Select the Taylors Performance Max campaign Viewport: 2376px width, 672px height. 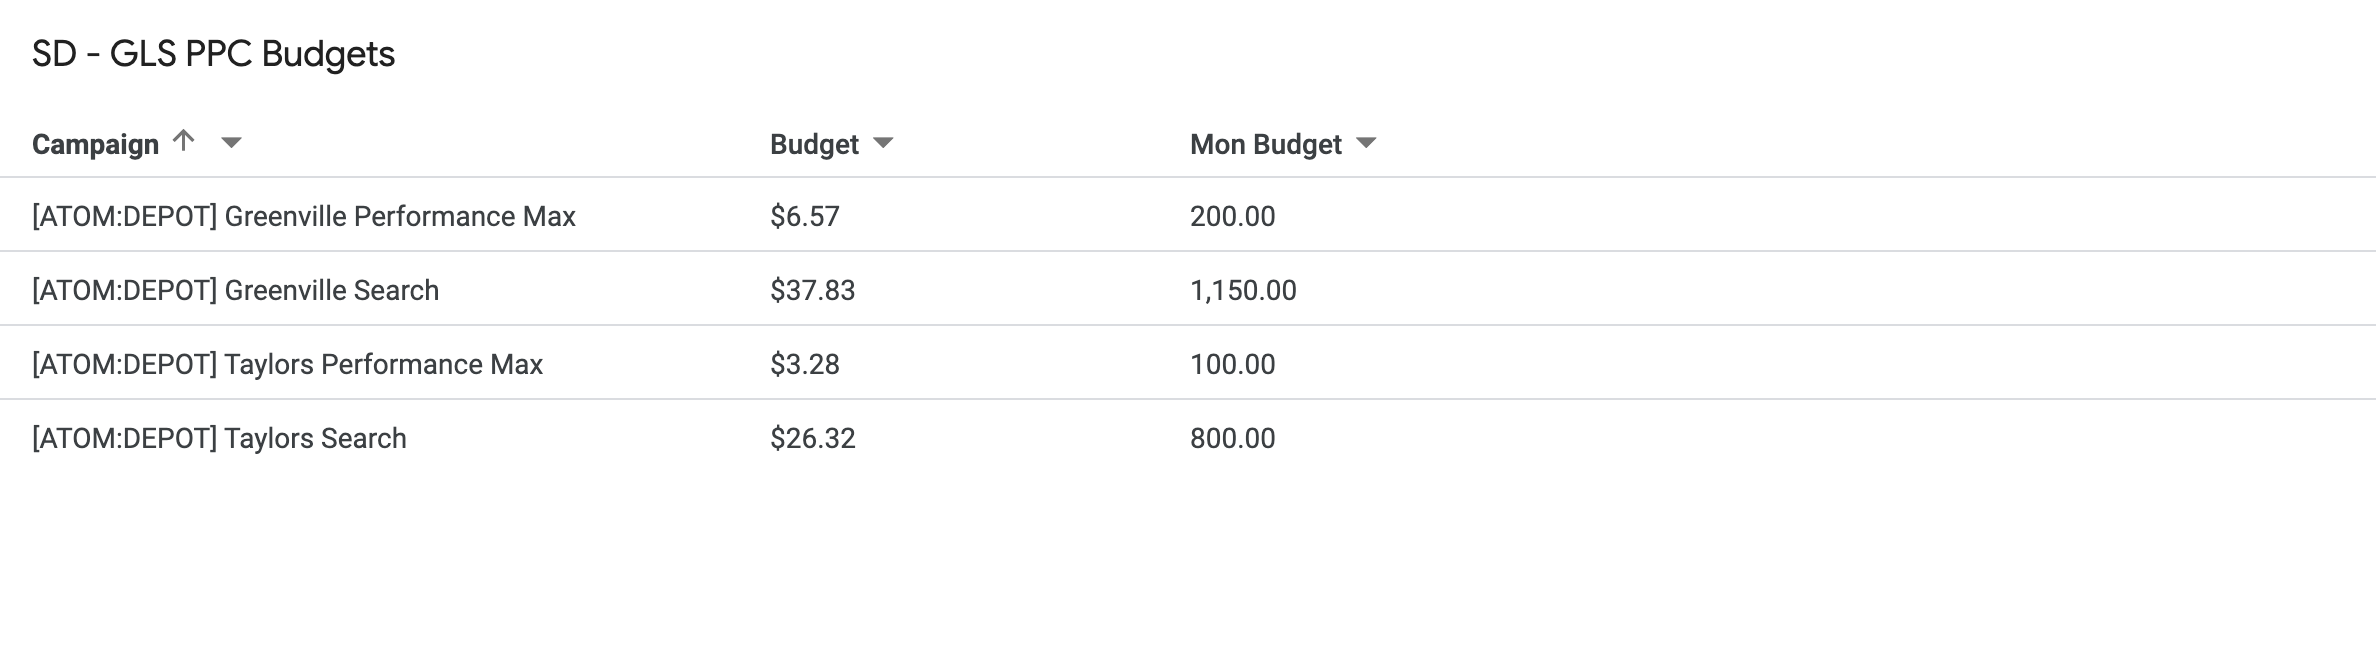(x=287, y=364)
